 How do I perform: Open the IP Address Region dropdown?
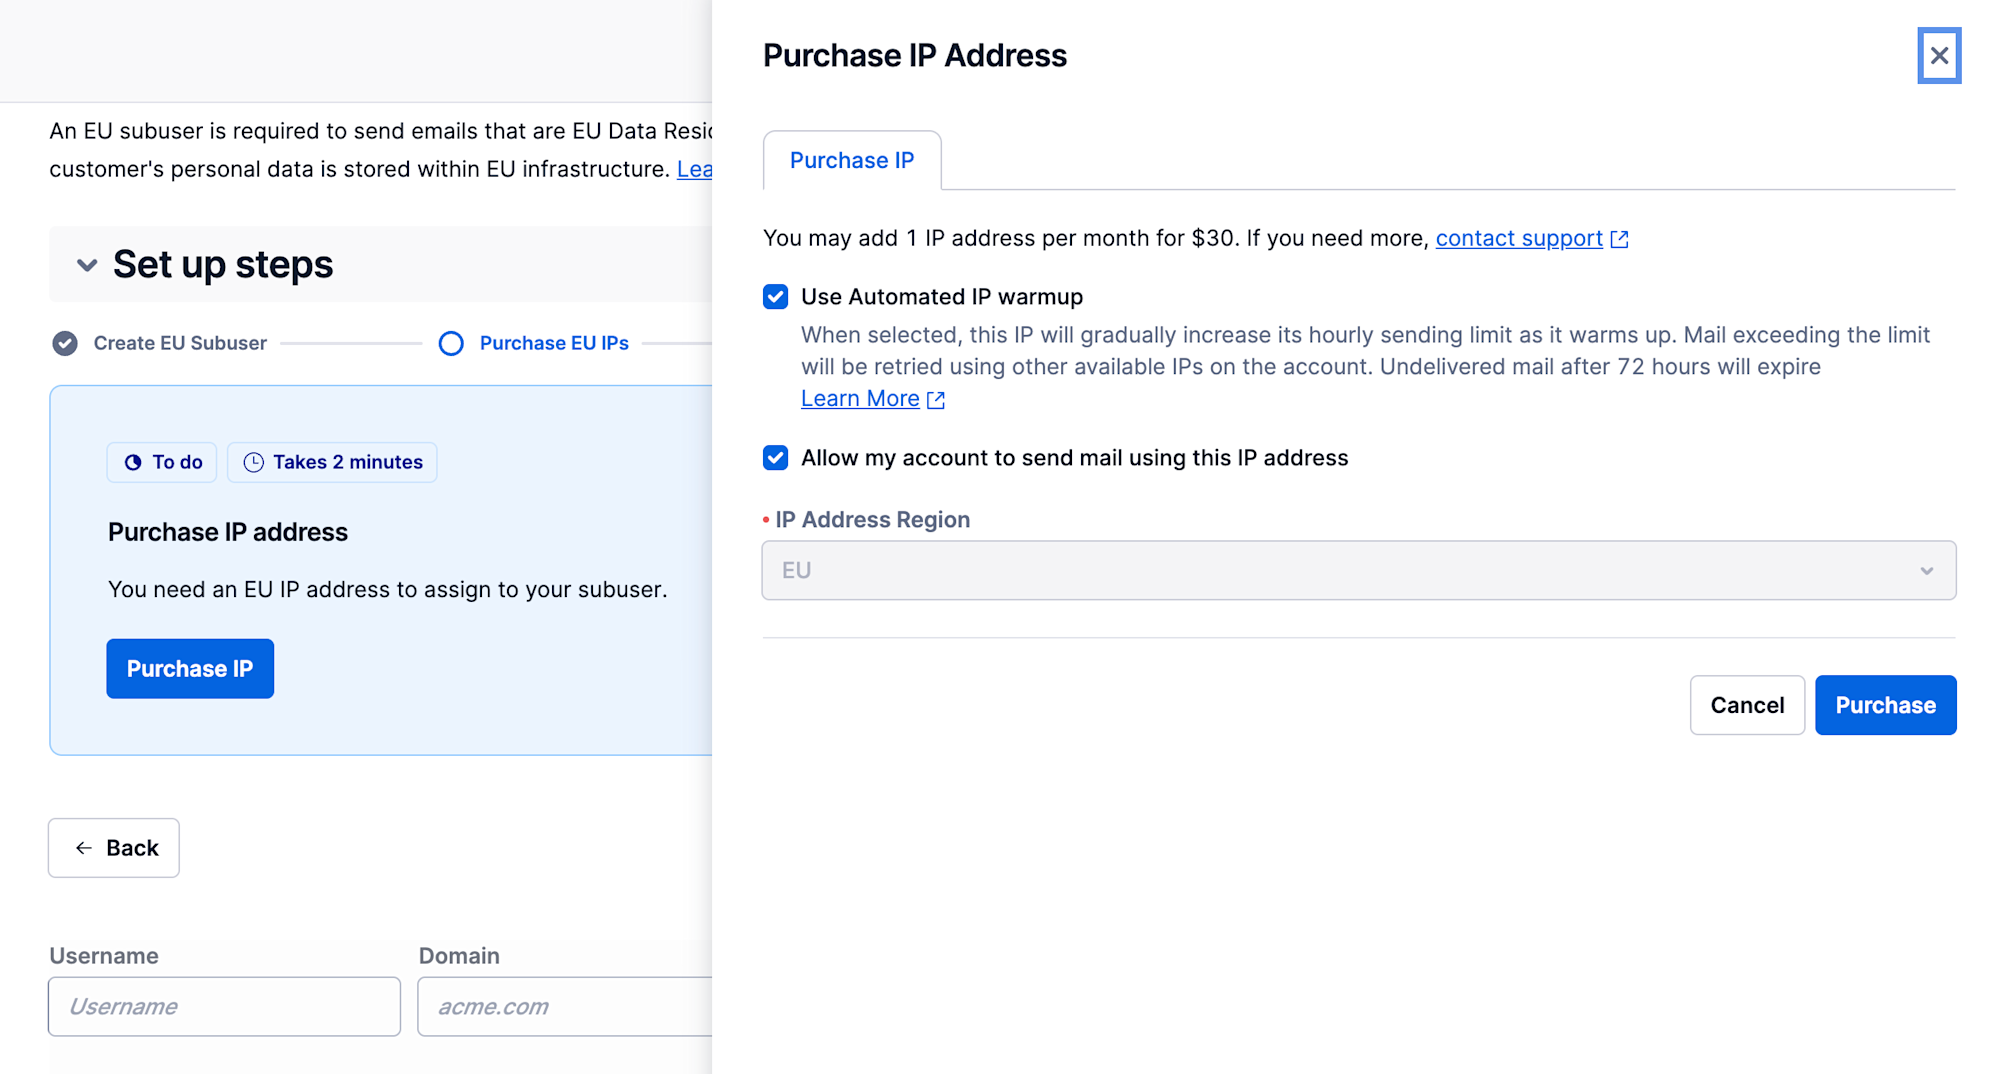(1357, 571)
